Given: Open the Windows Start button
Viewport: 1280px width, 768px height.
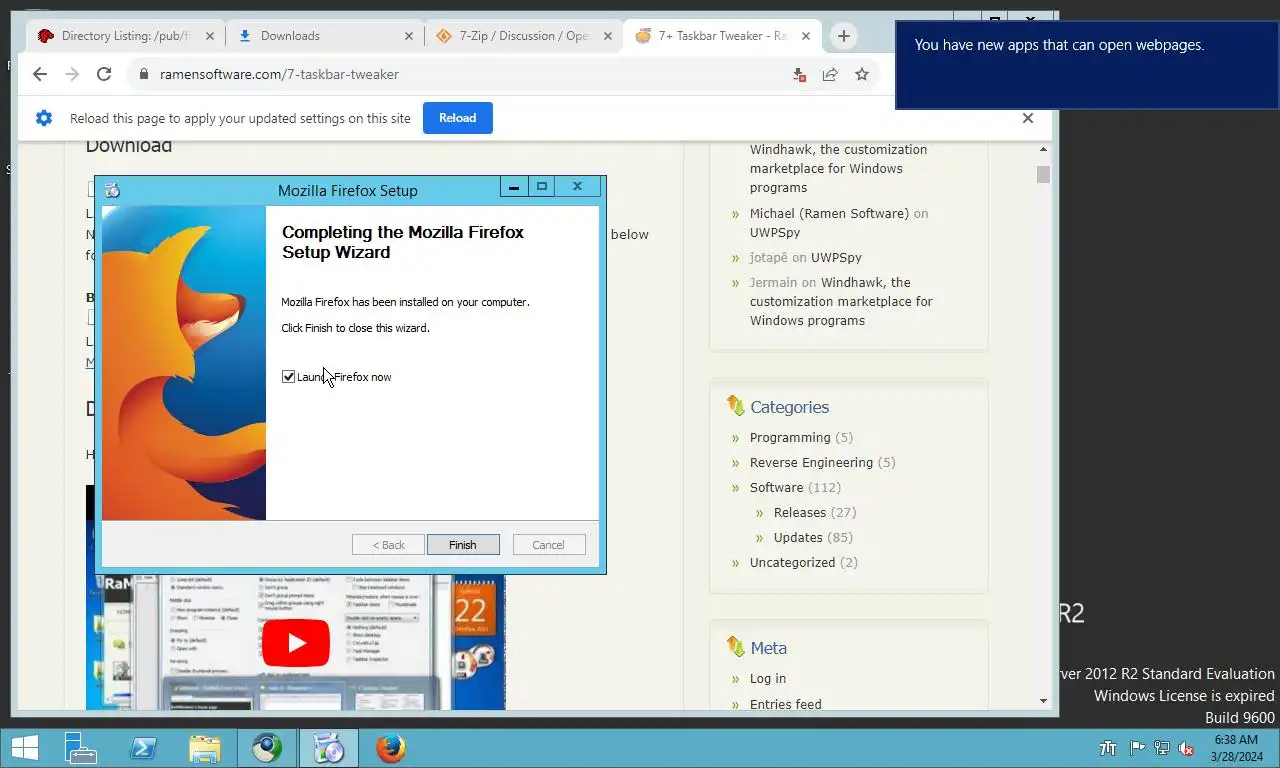Looking at the screenshot, I should [25, 748].
